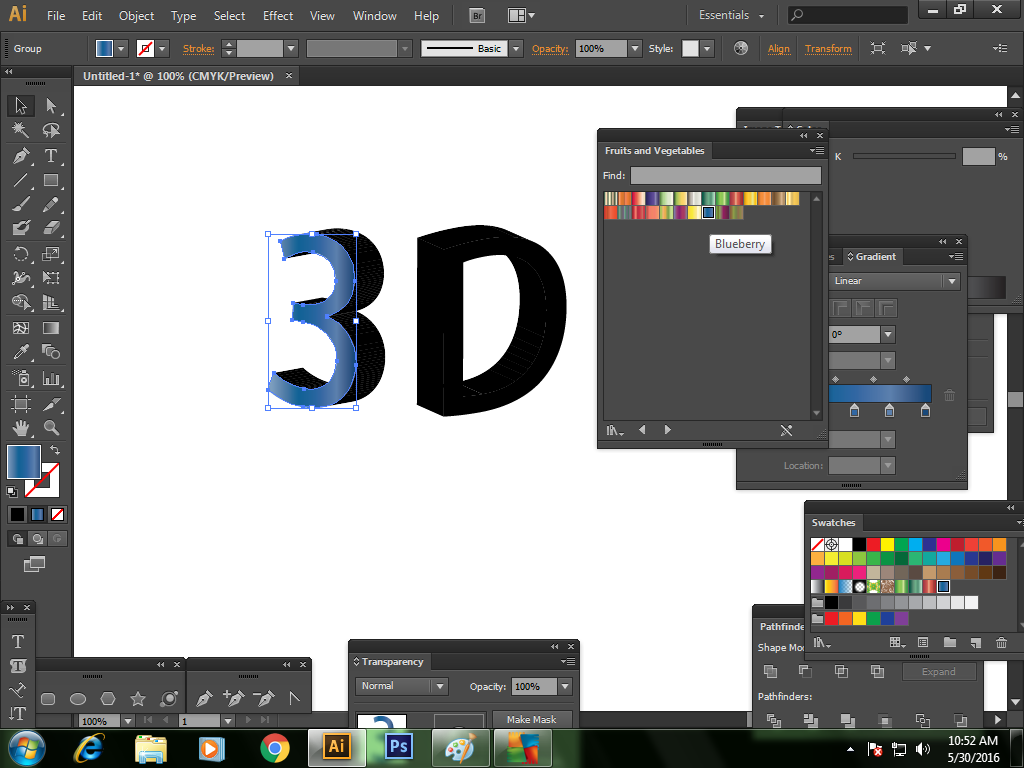Open the Object menu
Viewport: 1024px width, 768px height.
point(134,15)
